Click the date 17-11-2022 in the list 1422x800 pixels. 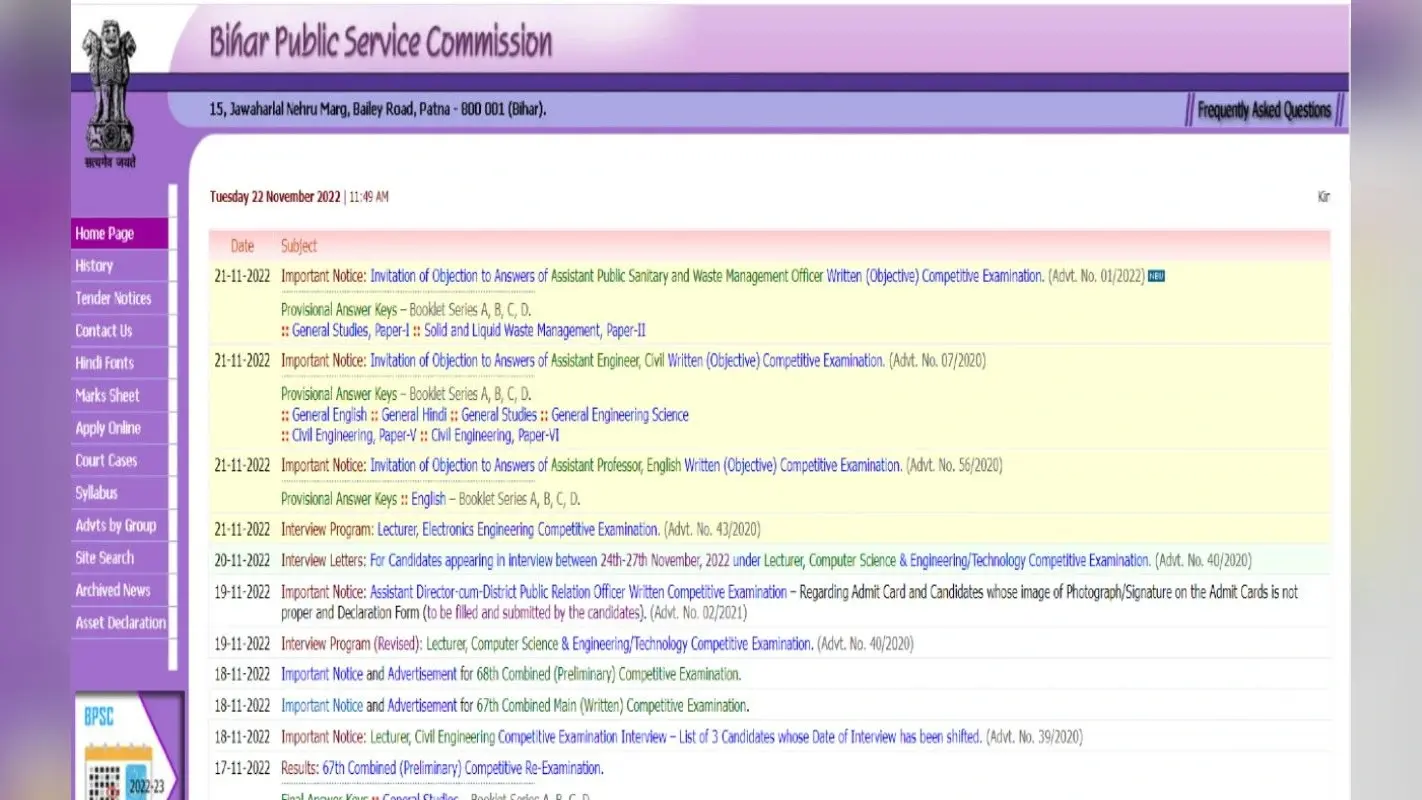click(242, 768)
